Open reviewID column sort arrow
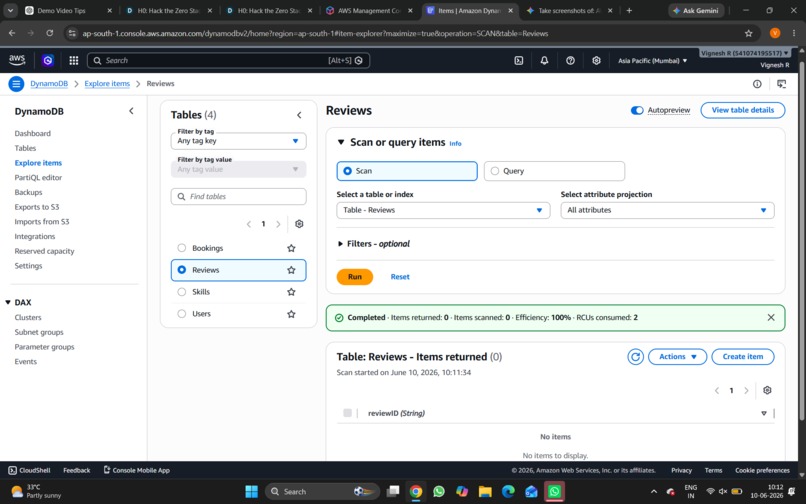Viewport: 806px width, 504px height. click(x=764, y=413)
